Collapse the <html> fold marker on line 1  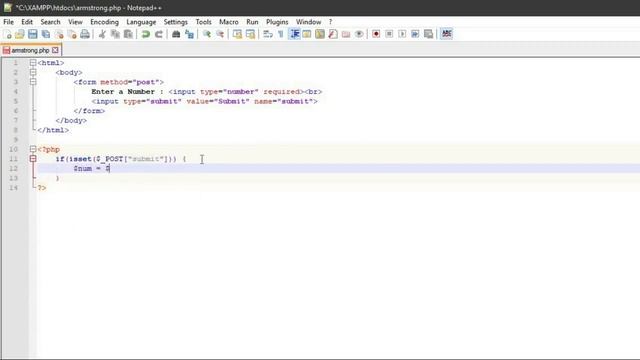coord(33,63)
